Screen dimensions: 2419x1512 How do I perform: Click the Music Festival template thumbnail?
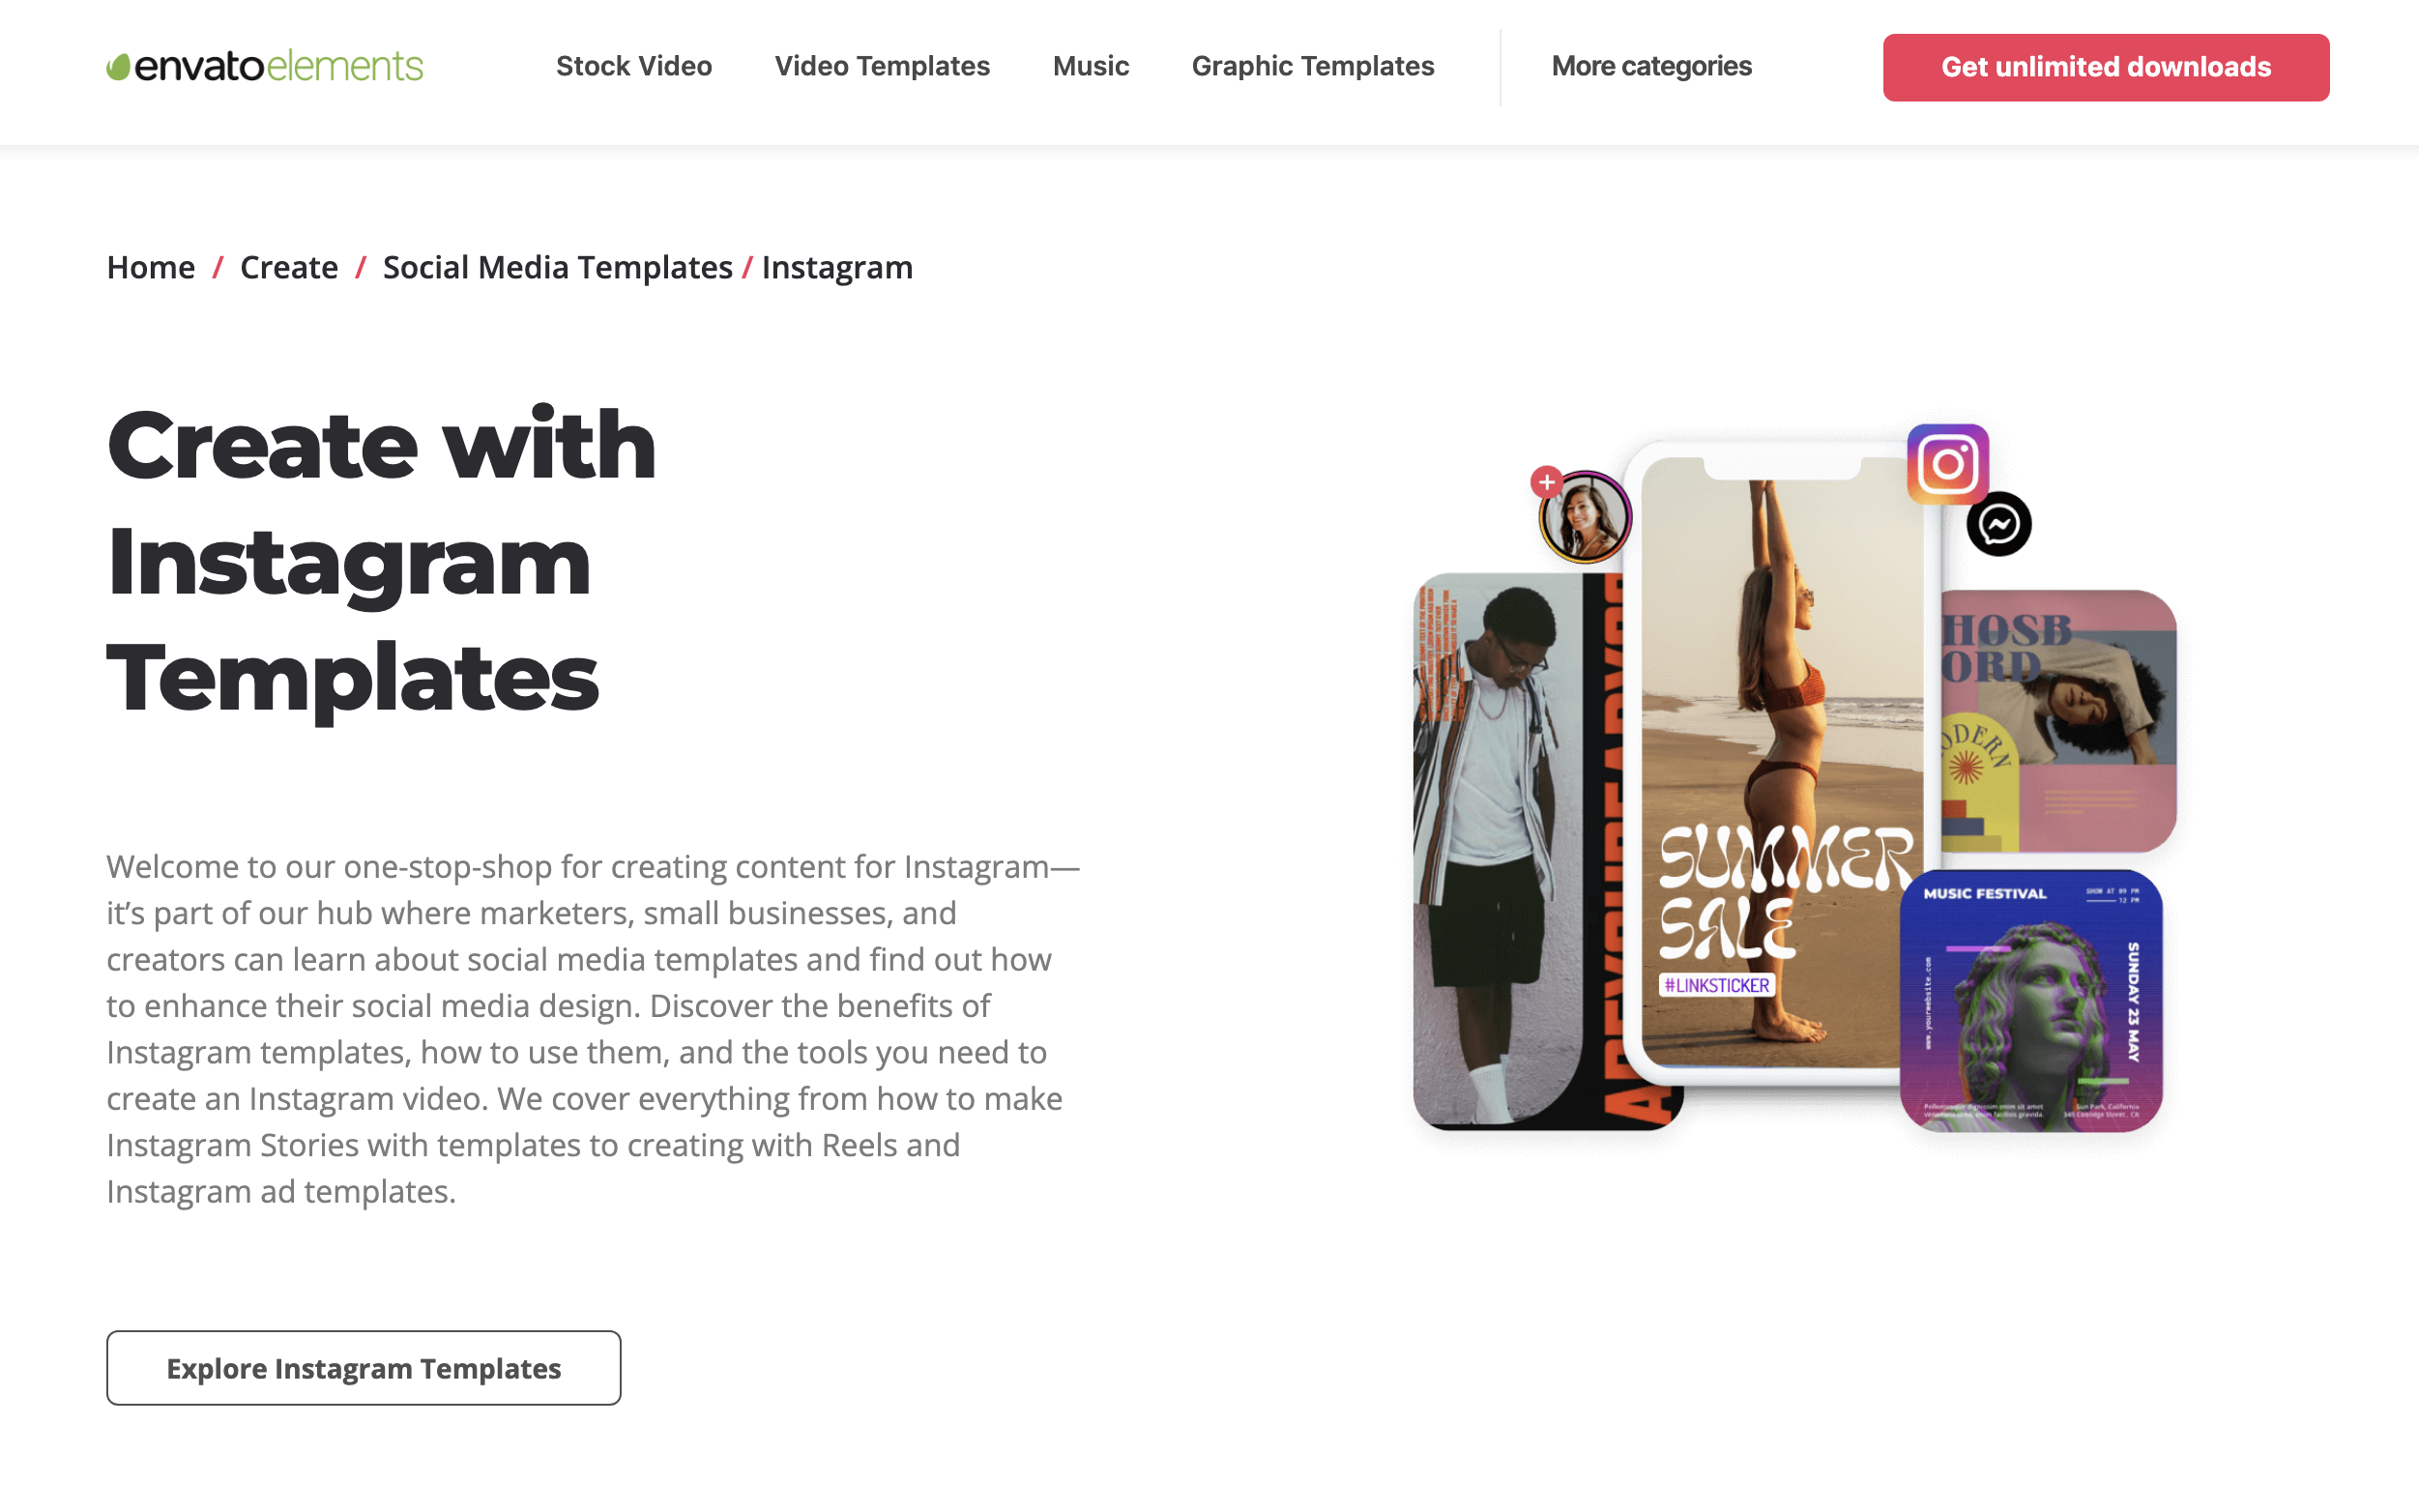pyautogui.click(x=2030, y=1000)
